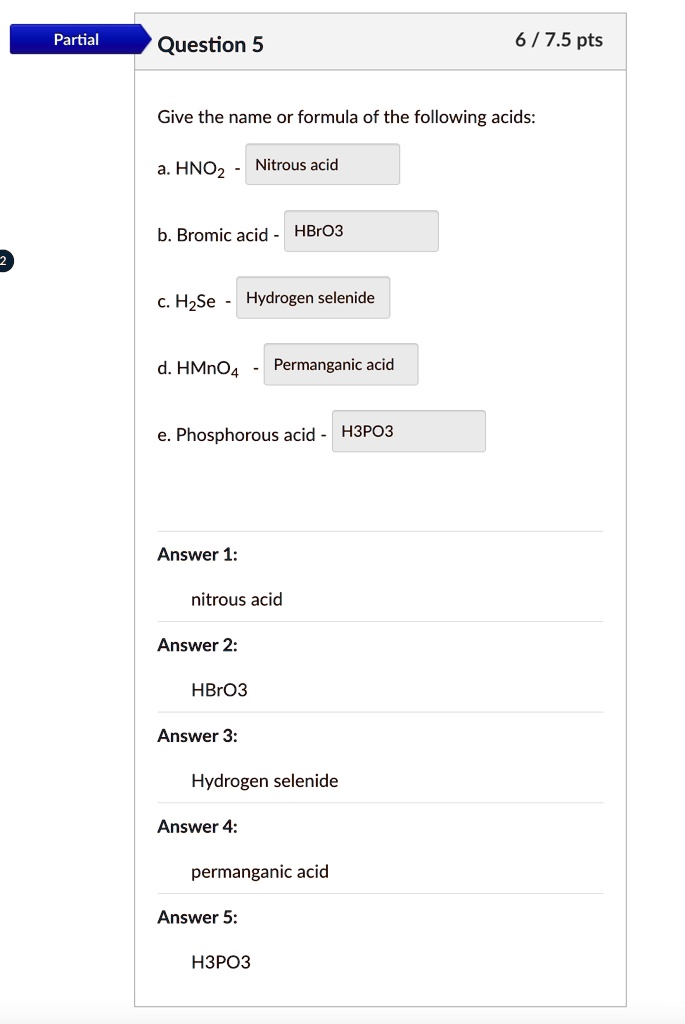Click the Answer 5 label
Viewport: 685px width, 1024px height.
pyautogui.click(x=197, y=917)
